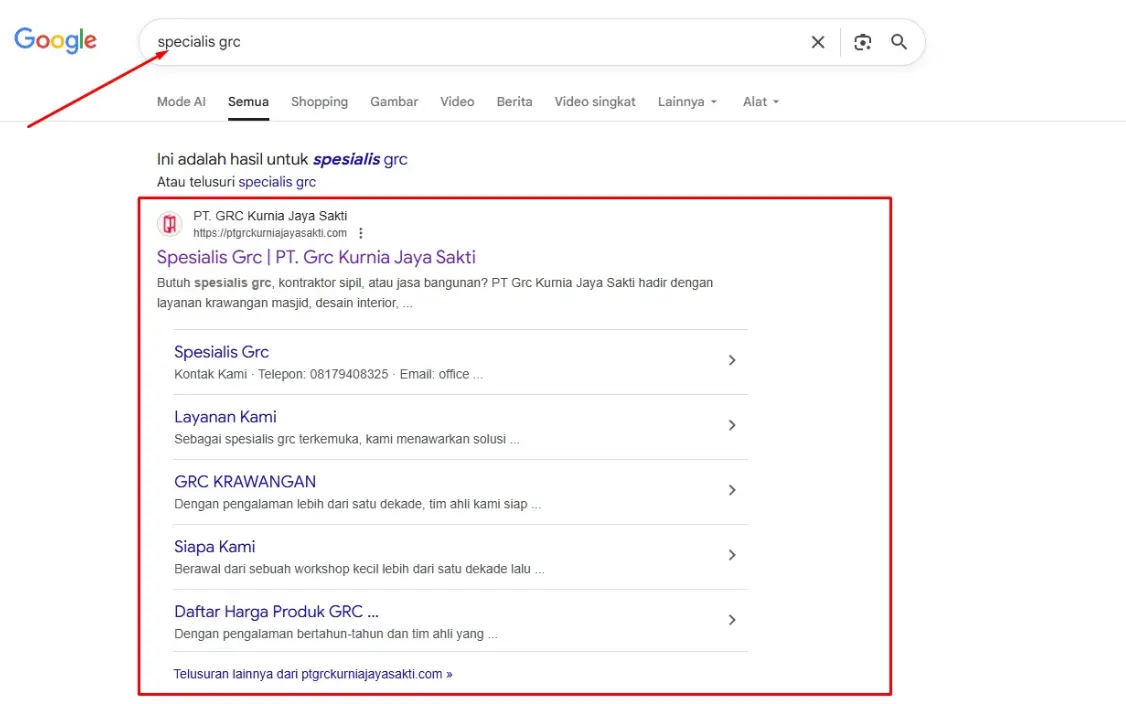Click chevron arrow next to Spesialis Grc

tap(732, 360)
